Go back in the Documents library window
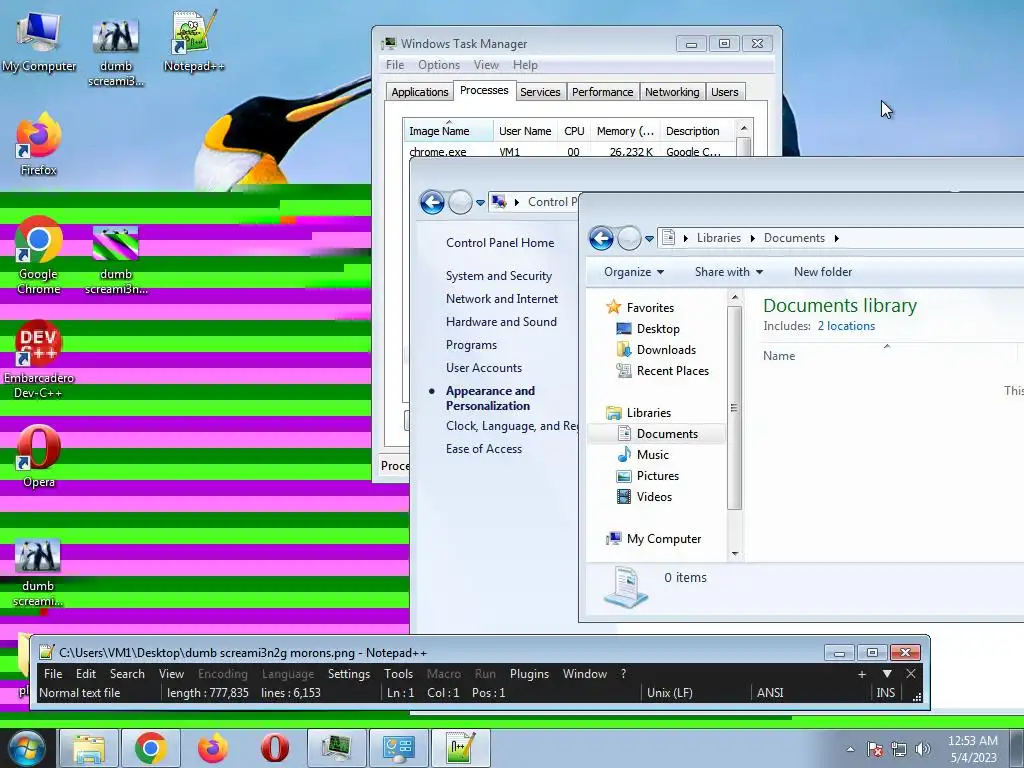 (601, 238)
